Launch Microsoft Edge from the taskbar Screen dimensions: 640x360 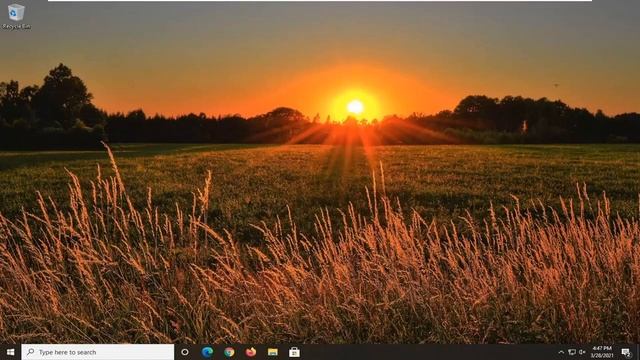207,352
